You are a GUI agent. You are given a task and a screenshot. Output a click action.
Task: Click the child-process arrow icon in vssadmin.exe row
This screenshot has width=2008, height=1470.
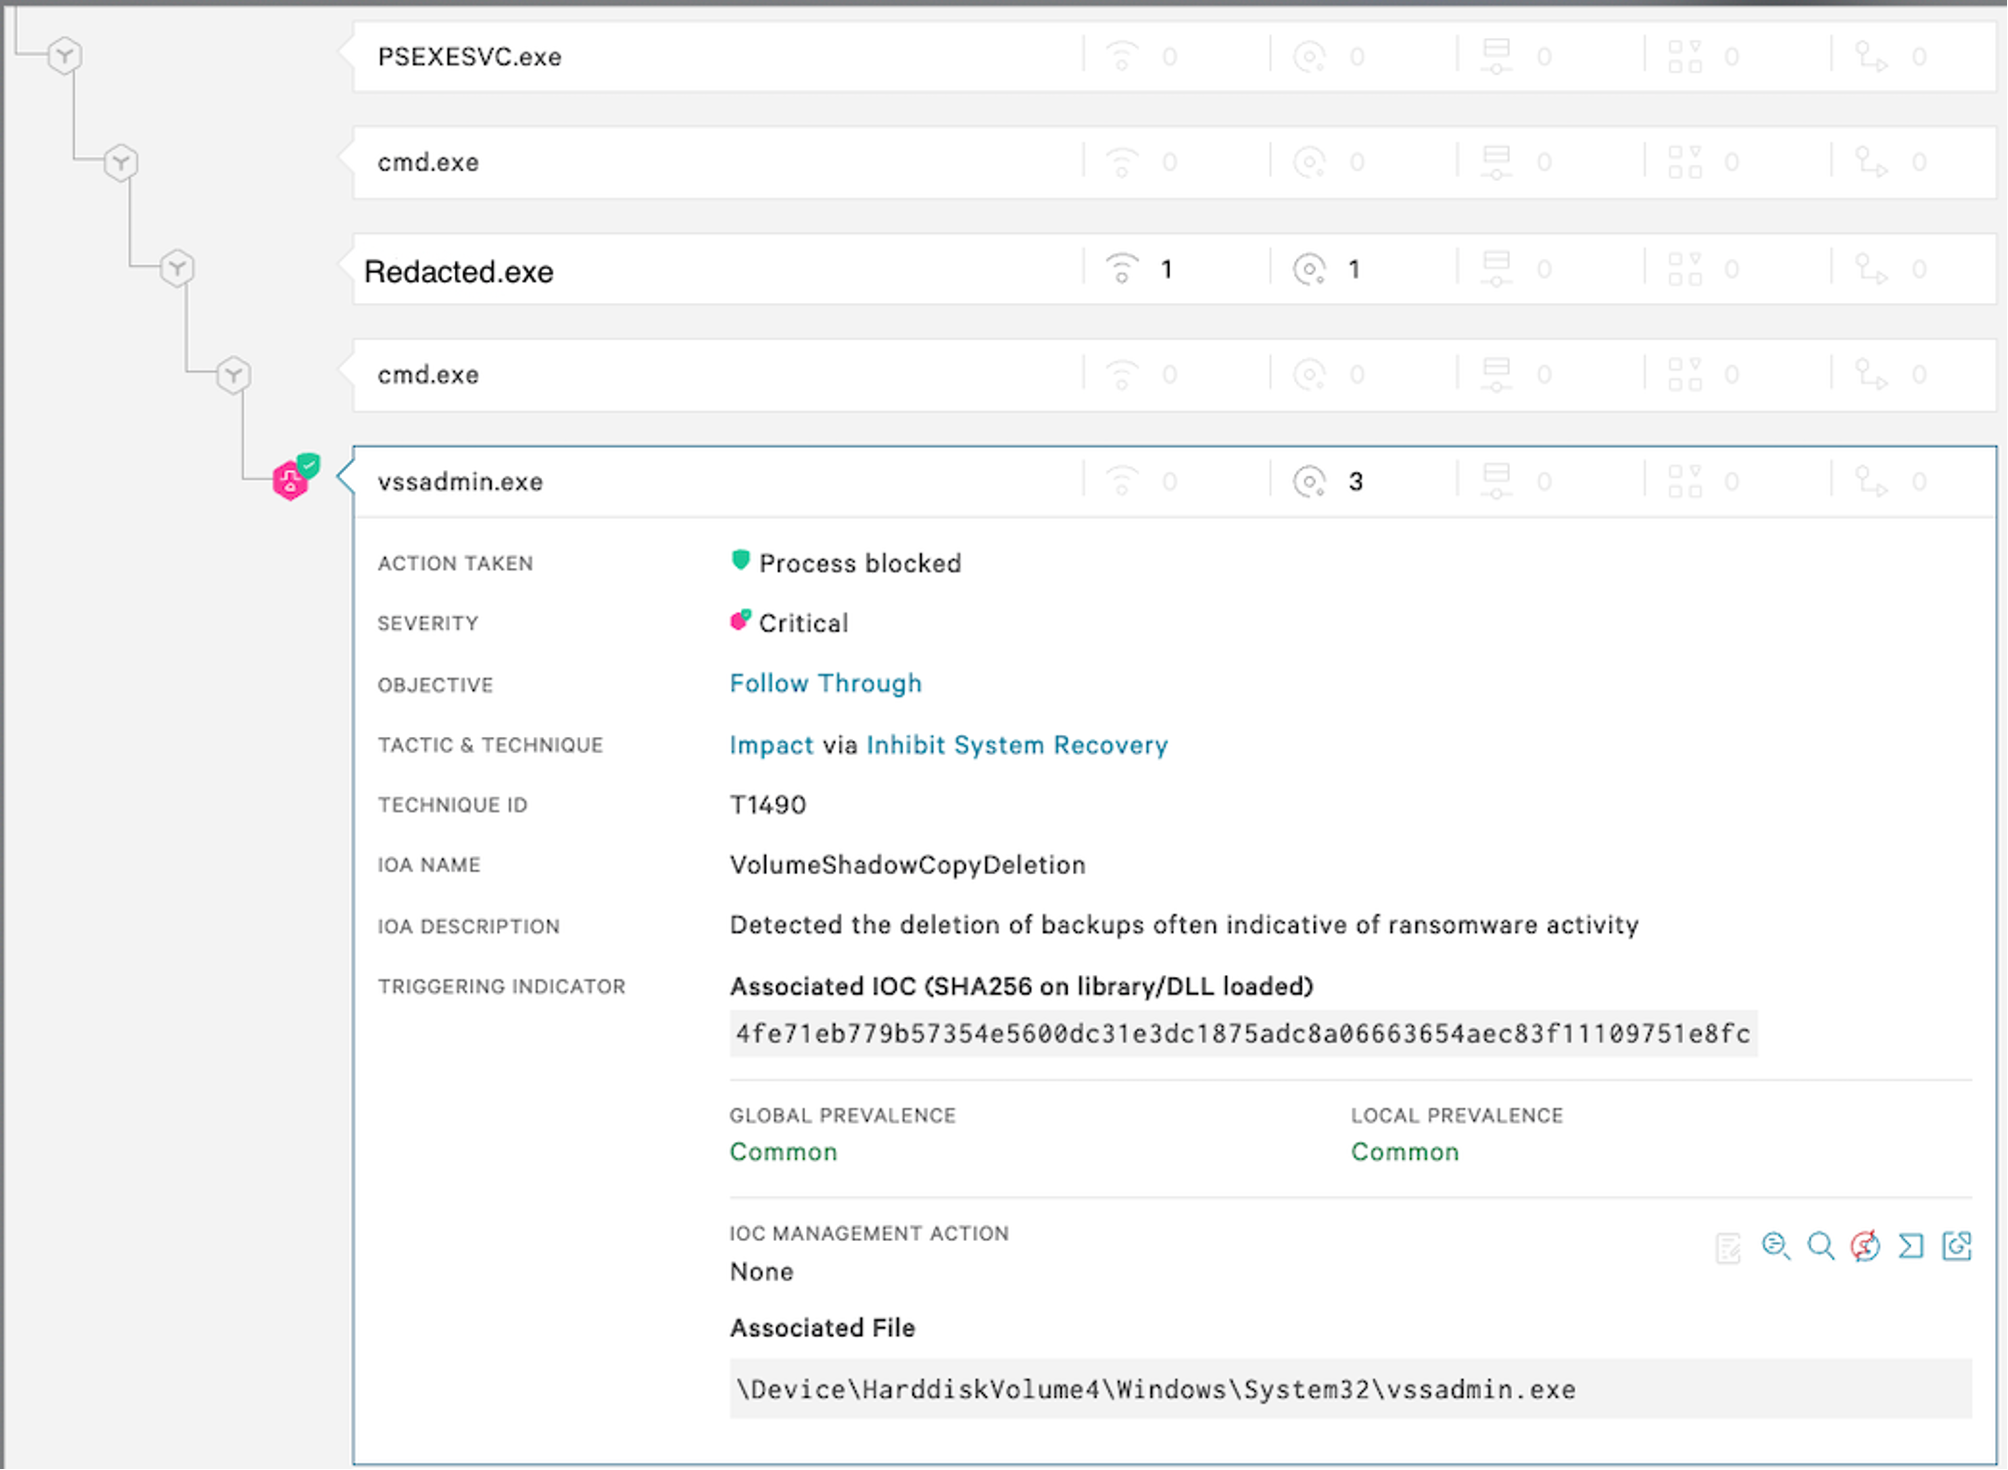pyautogui.click(x=1871, y=481)
